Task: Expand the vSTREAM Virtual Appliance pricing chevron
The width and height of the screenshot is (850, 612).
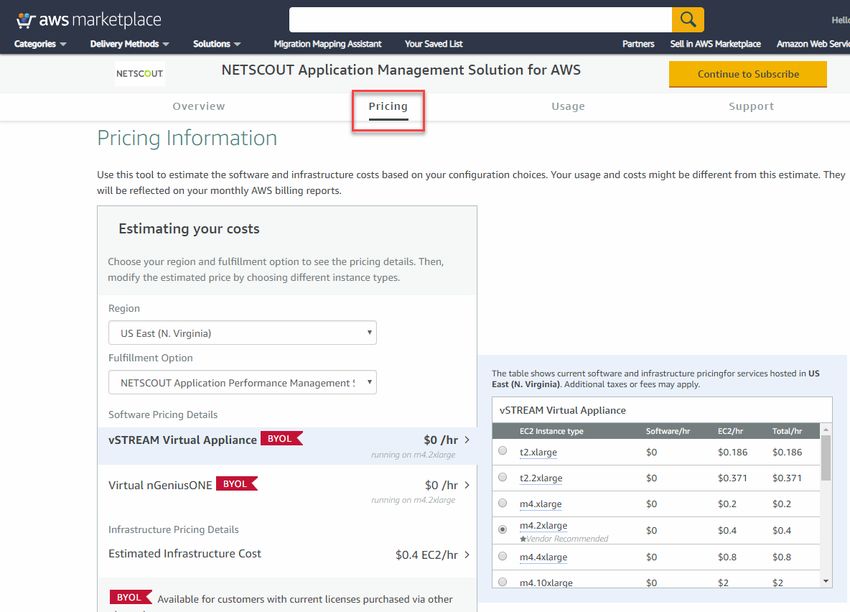Action: pos(467,440)
